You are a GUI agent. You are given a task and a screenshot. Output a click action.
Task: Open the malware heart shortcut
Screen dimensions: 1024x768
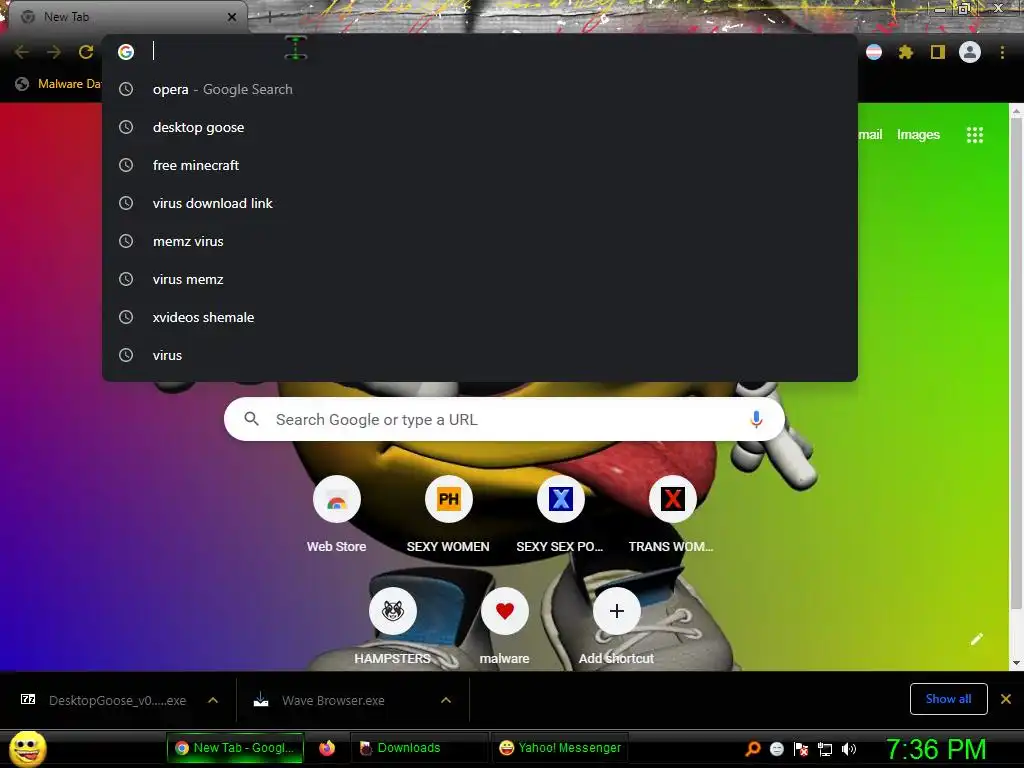pos(504,626)
